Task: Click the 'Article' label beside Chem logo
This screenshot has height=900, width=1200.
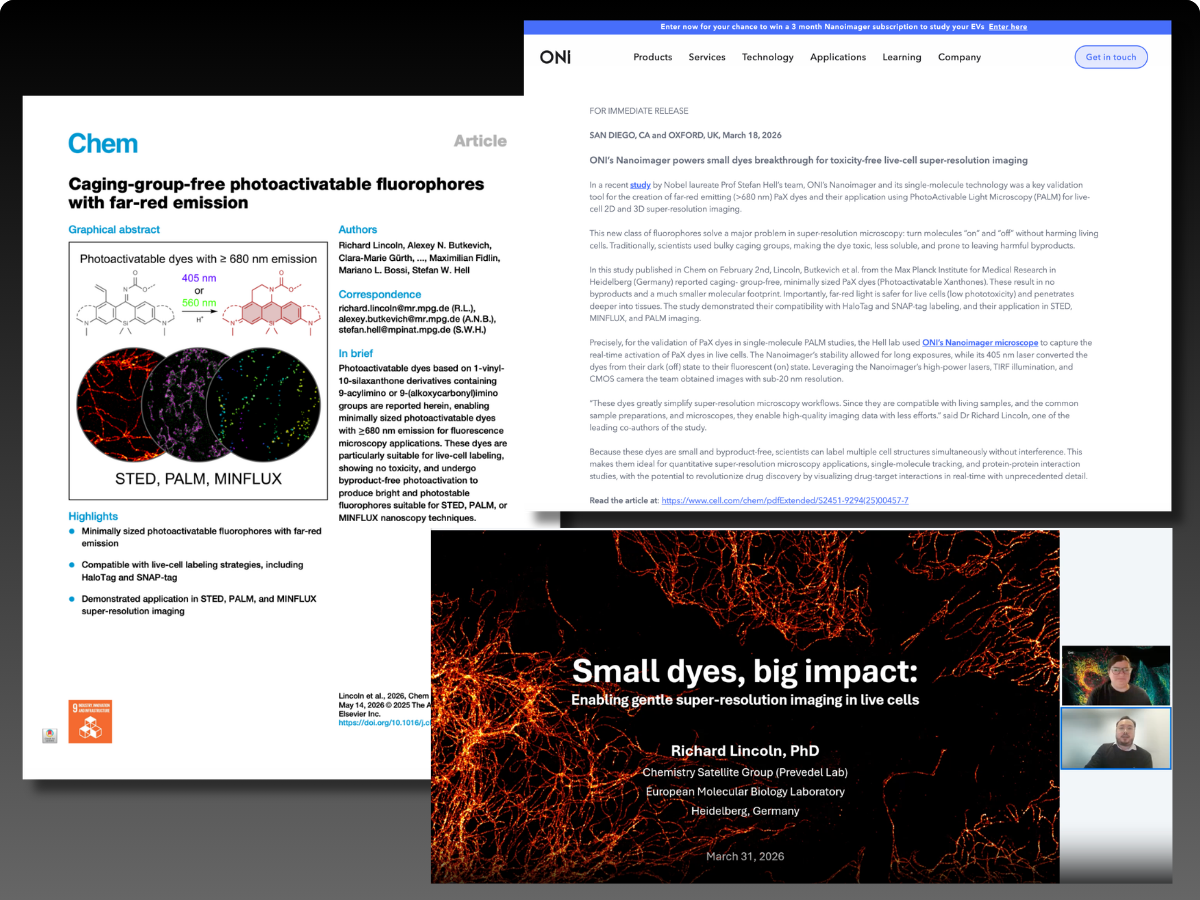Action: pyautogui.click(x=480, y=141)
